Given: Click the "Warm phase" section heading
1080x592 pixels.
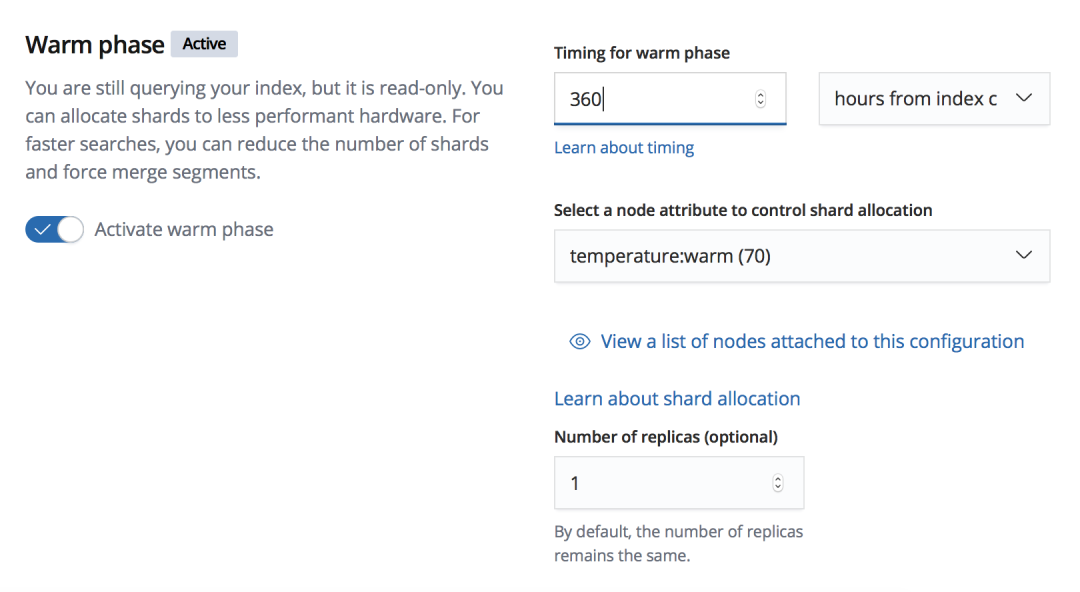Looking at the screenshot, I should click(x=95, y=45).
